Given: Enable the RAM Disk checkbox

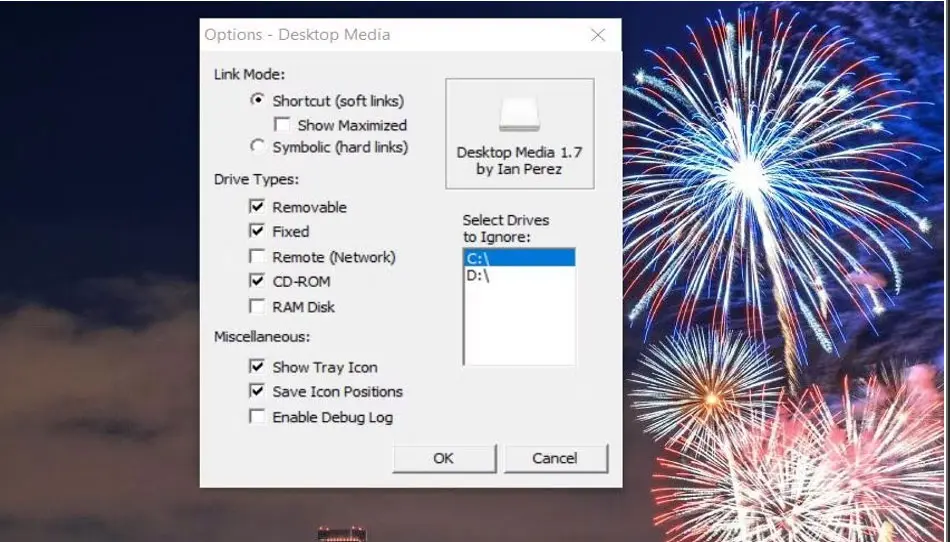Looking at the screenshot, I should (x=257, y=306).
